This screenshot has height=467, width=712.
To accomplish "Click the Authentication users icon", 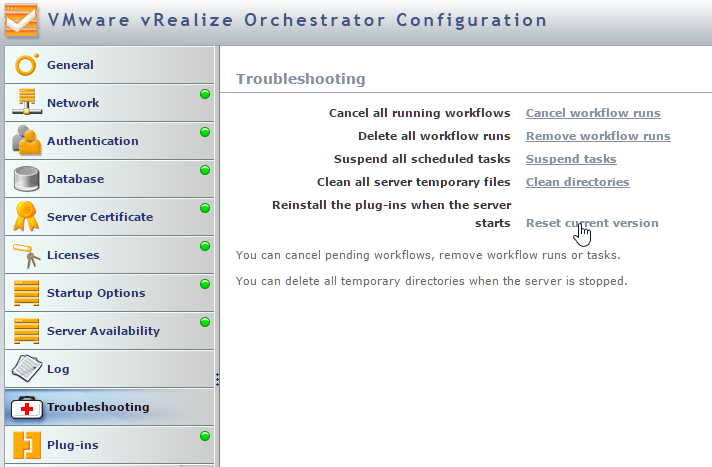I will pos(27,141).
